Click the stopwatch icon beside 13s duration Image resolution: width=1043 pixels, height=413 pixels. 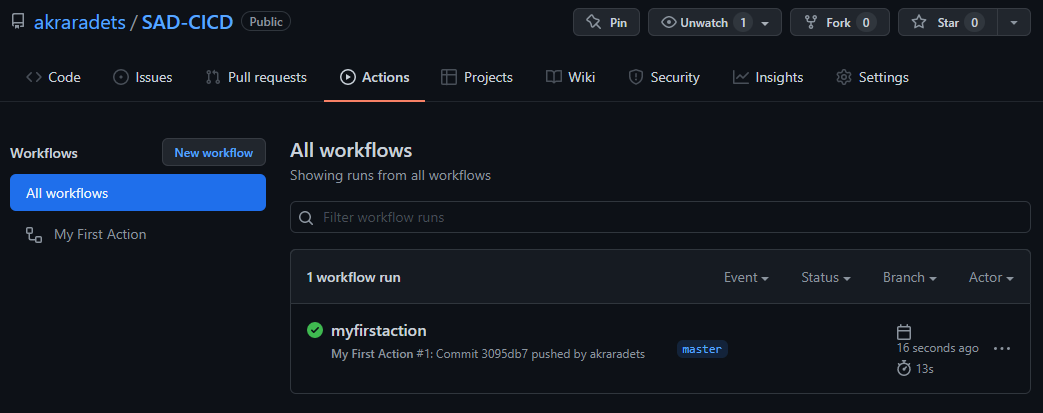click(904, 368)
